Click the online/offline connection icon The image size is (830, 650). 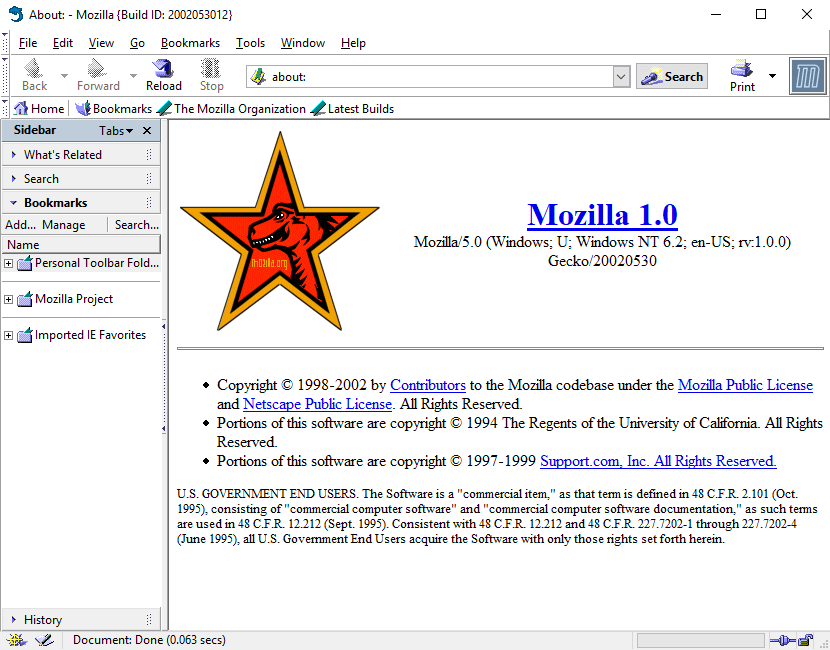(781, 640)
